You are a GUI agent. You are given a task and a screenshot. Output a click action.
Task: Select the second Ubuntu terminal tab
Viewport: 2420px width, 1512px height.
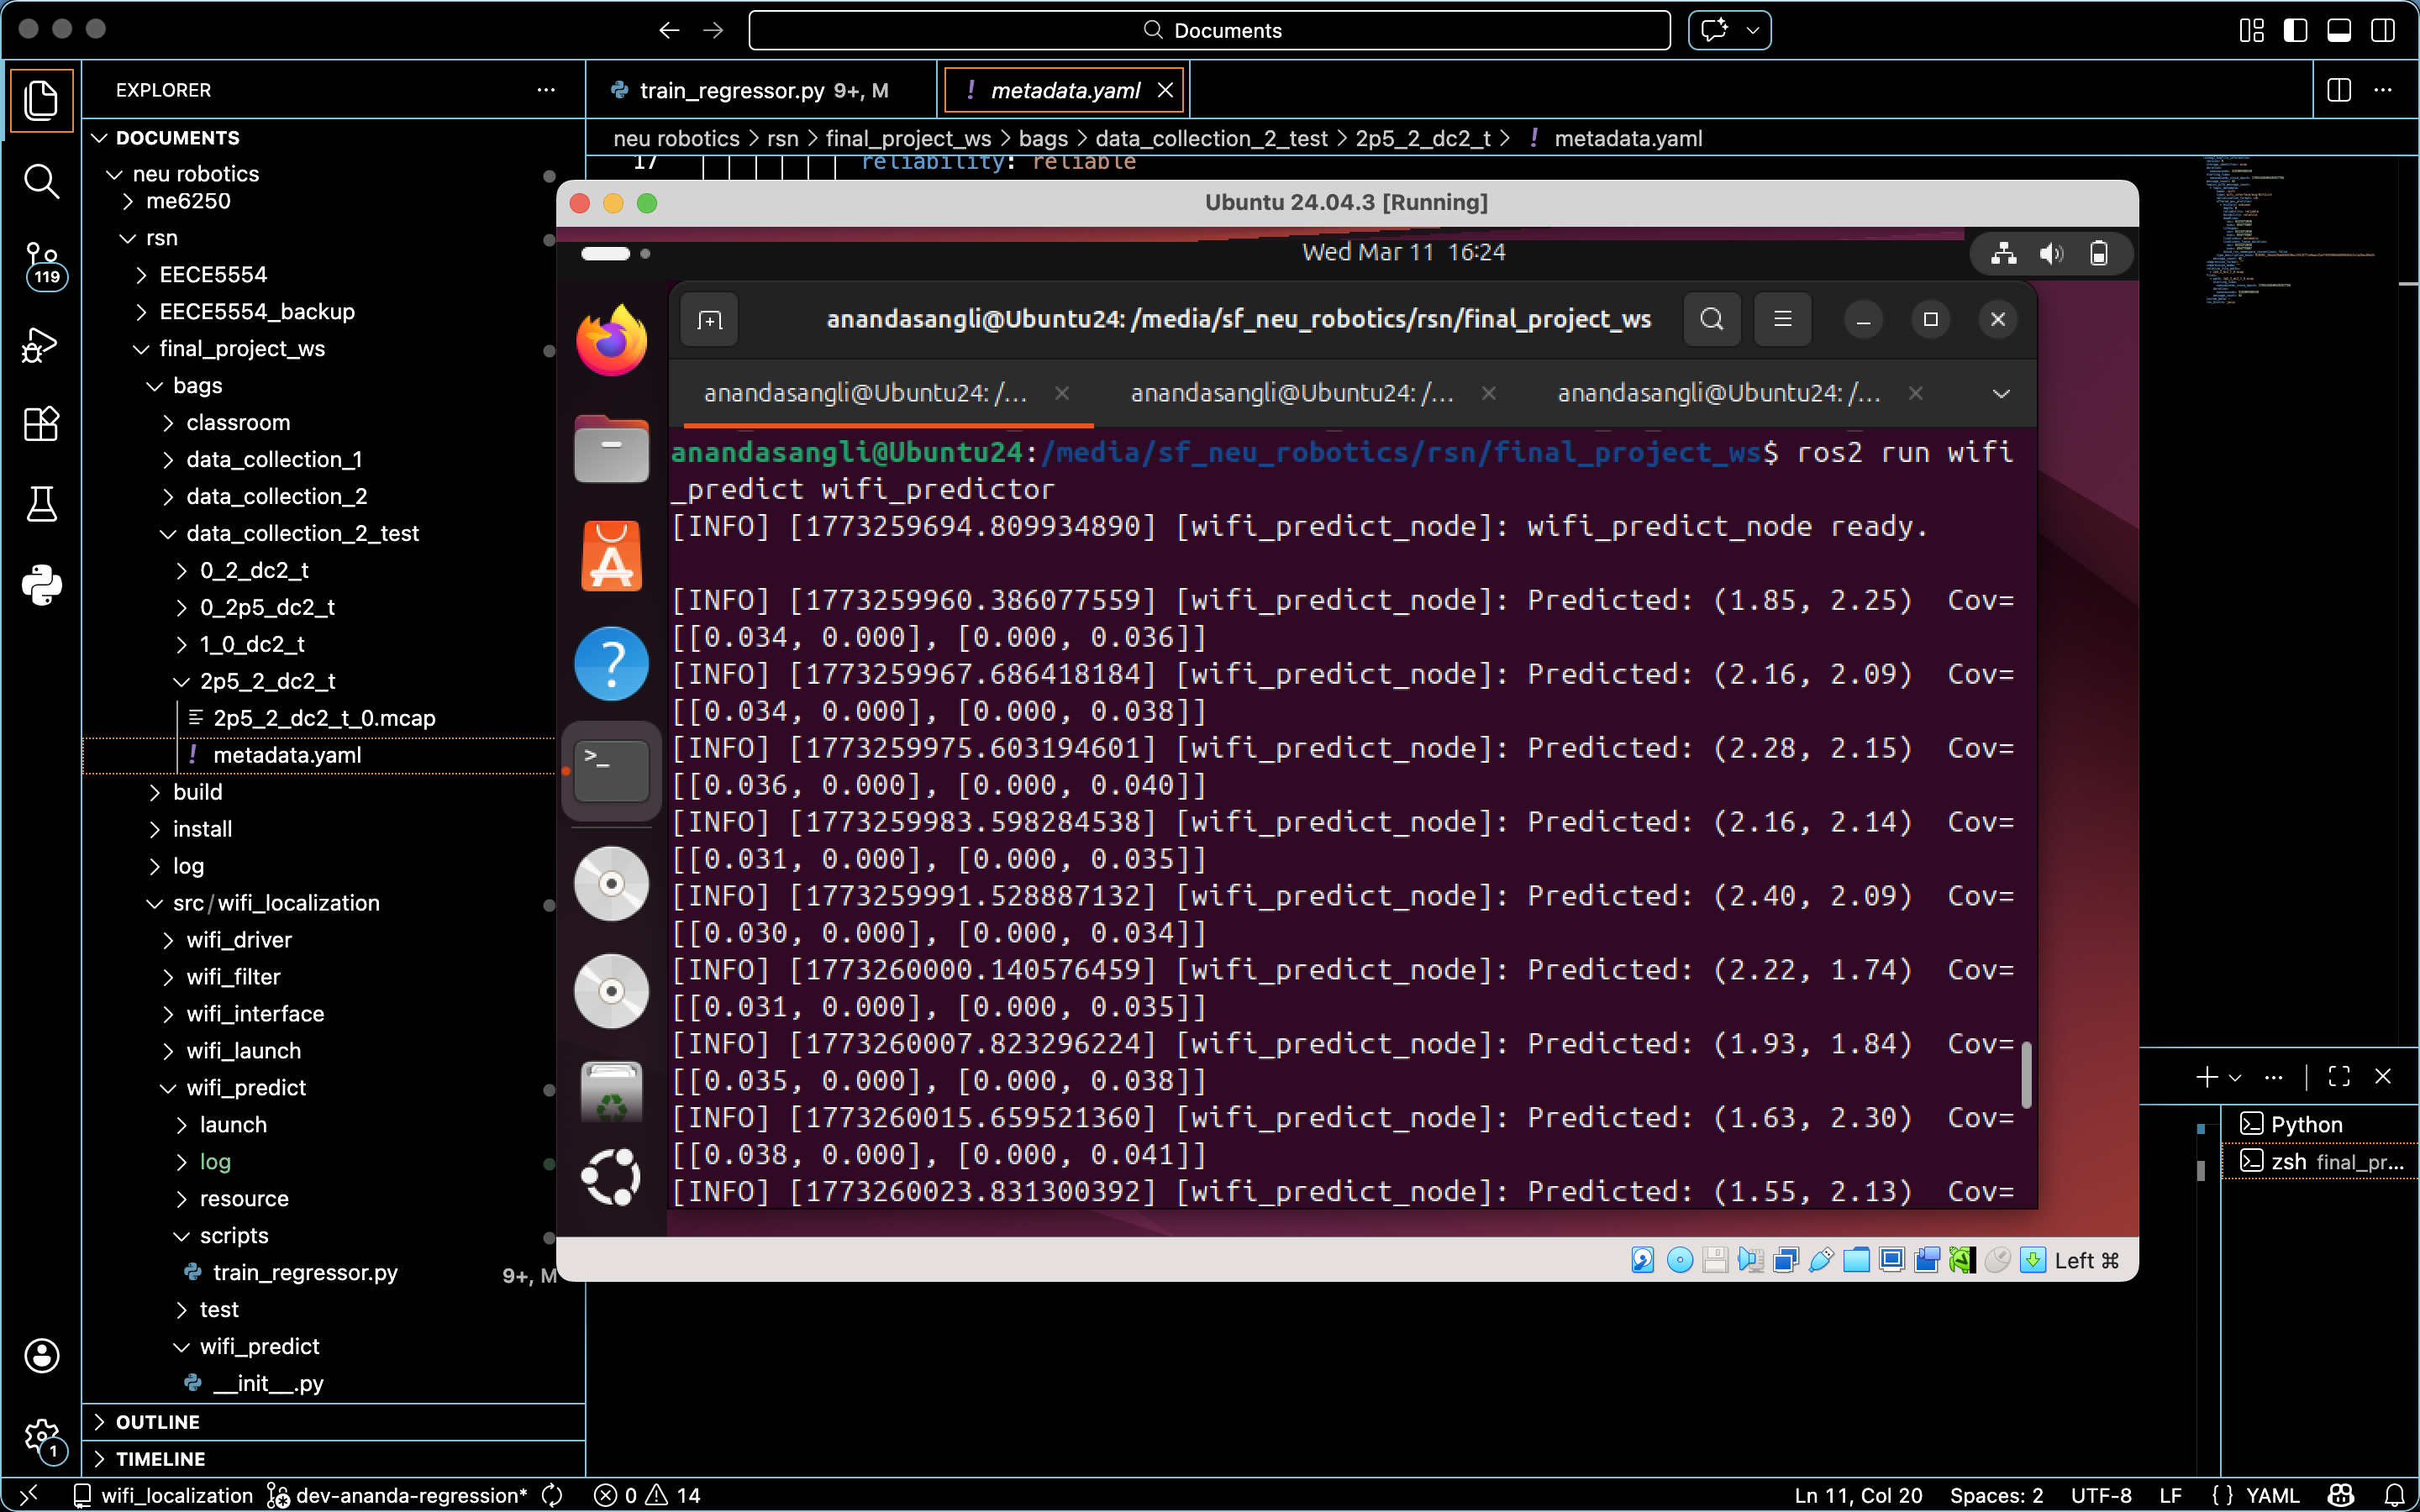coord(1291,393)
